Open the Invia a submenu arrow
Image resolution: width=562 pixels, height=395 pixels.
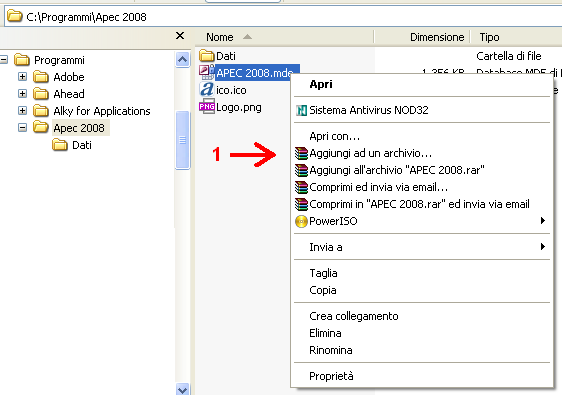(x=543, y=247)
